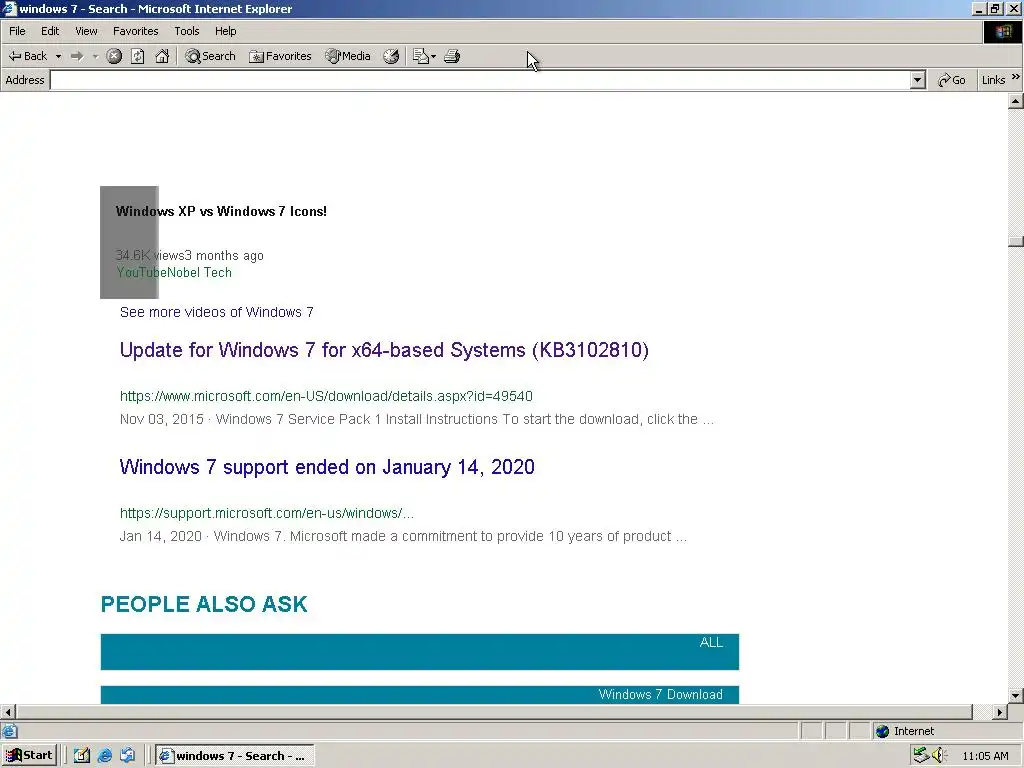Click the Internet zone status indicator
The height and width of the screenshot is (768, 1024).
point(905,731)
